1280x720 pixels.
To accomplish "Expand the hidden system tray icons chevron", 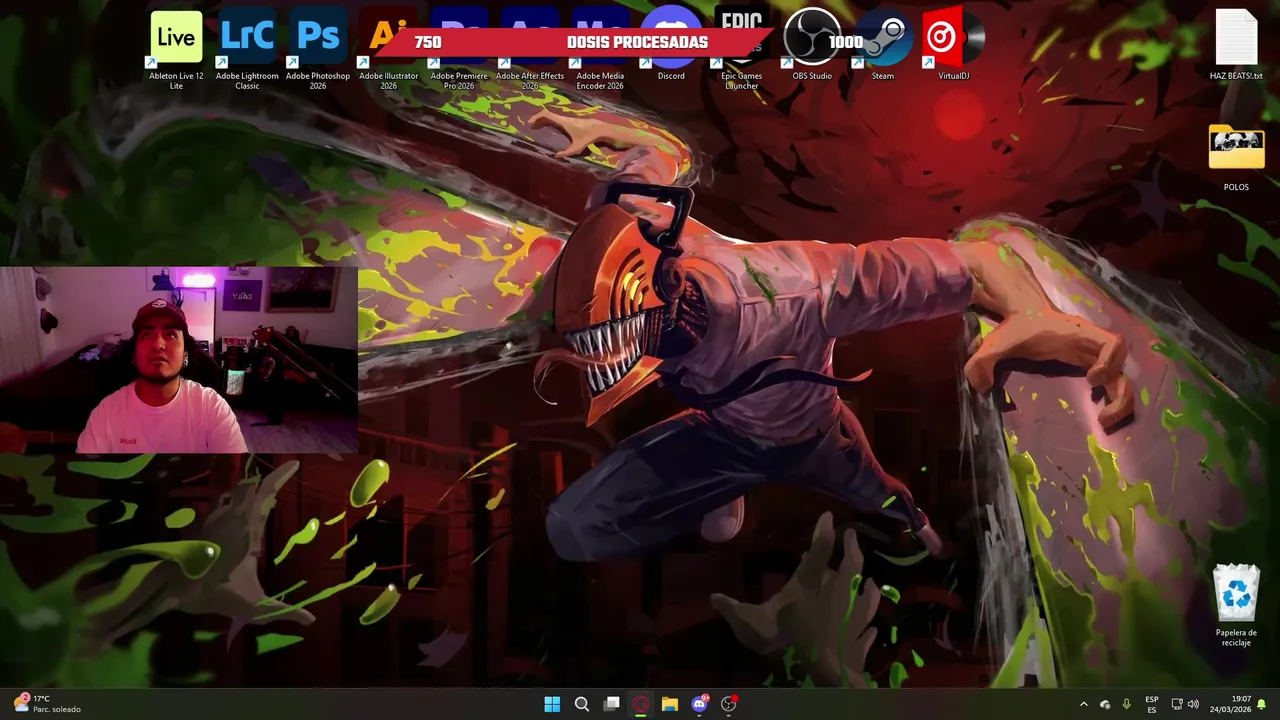I will tap(1083, 704).
